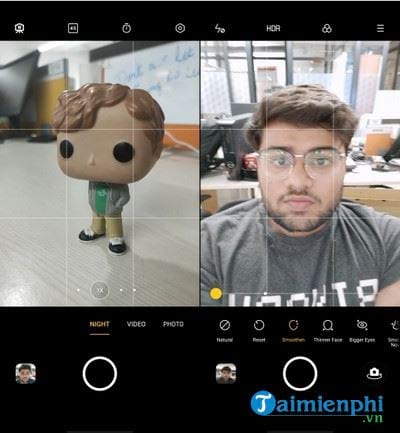The width and height of the screenshot is (400, 433).
Task: Enable the Bigger Eyes effect
Action: 362,330
